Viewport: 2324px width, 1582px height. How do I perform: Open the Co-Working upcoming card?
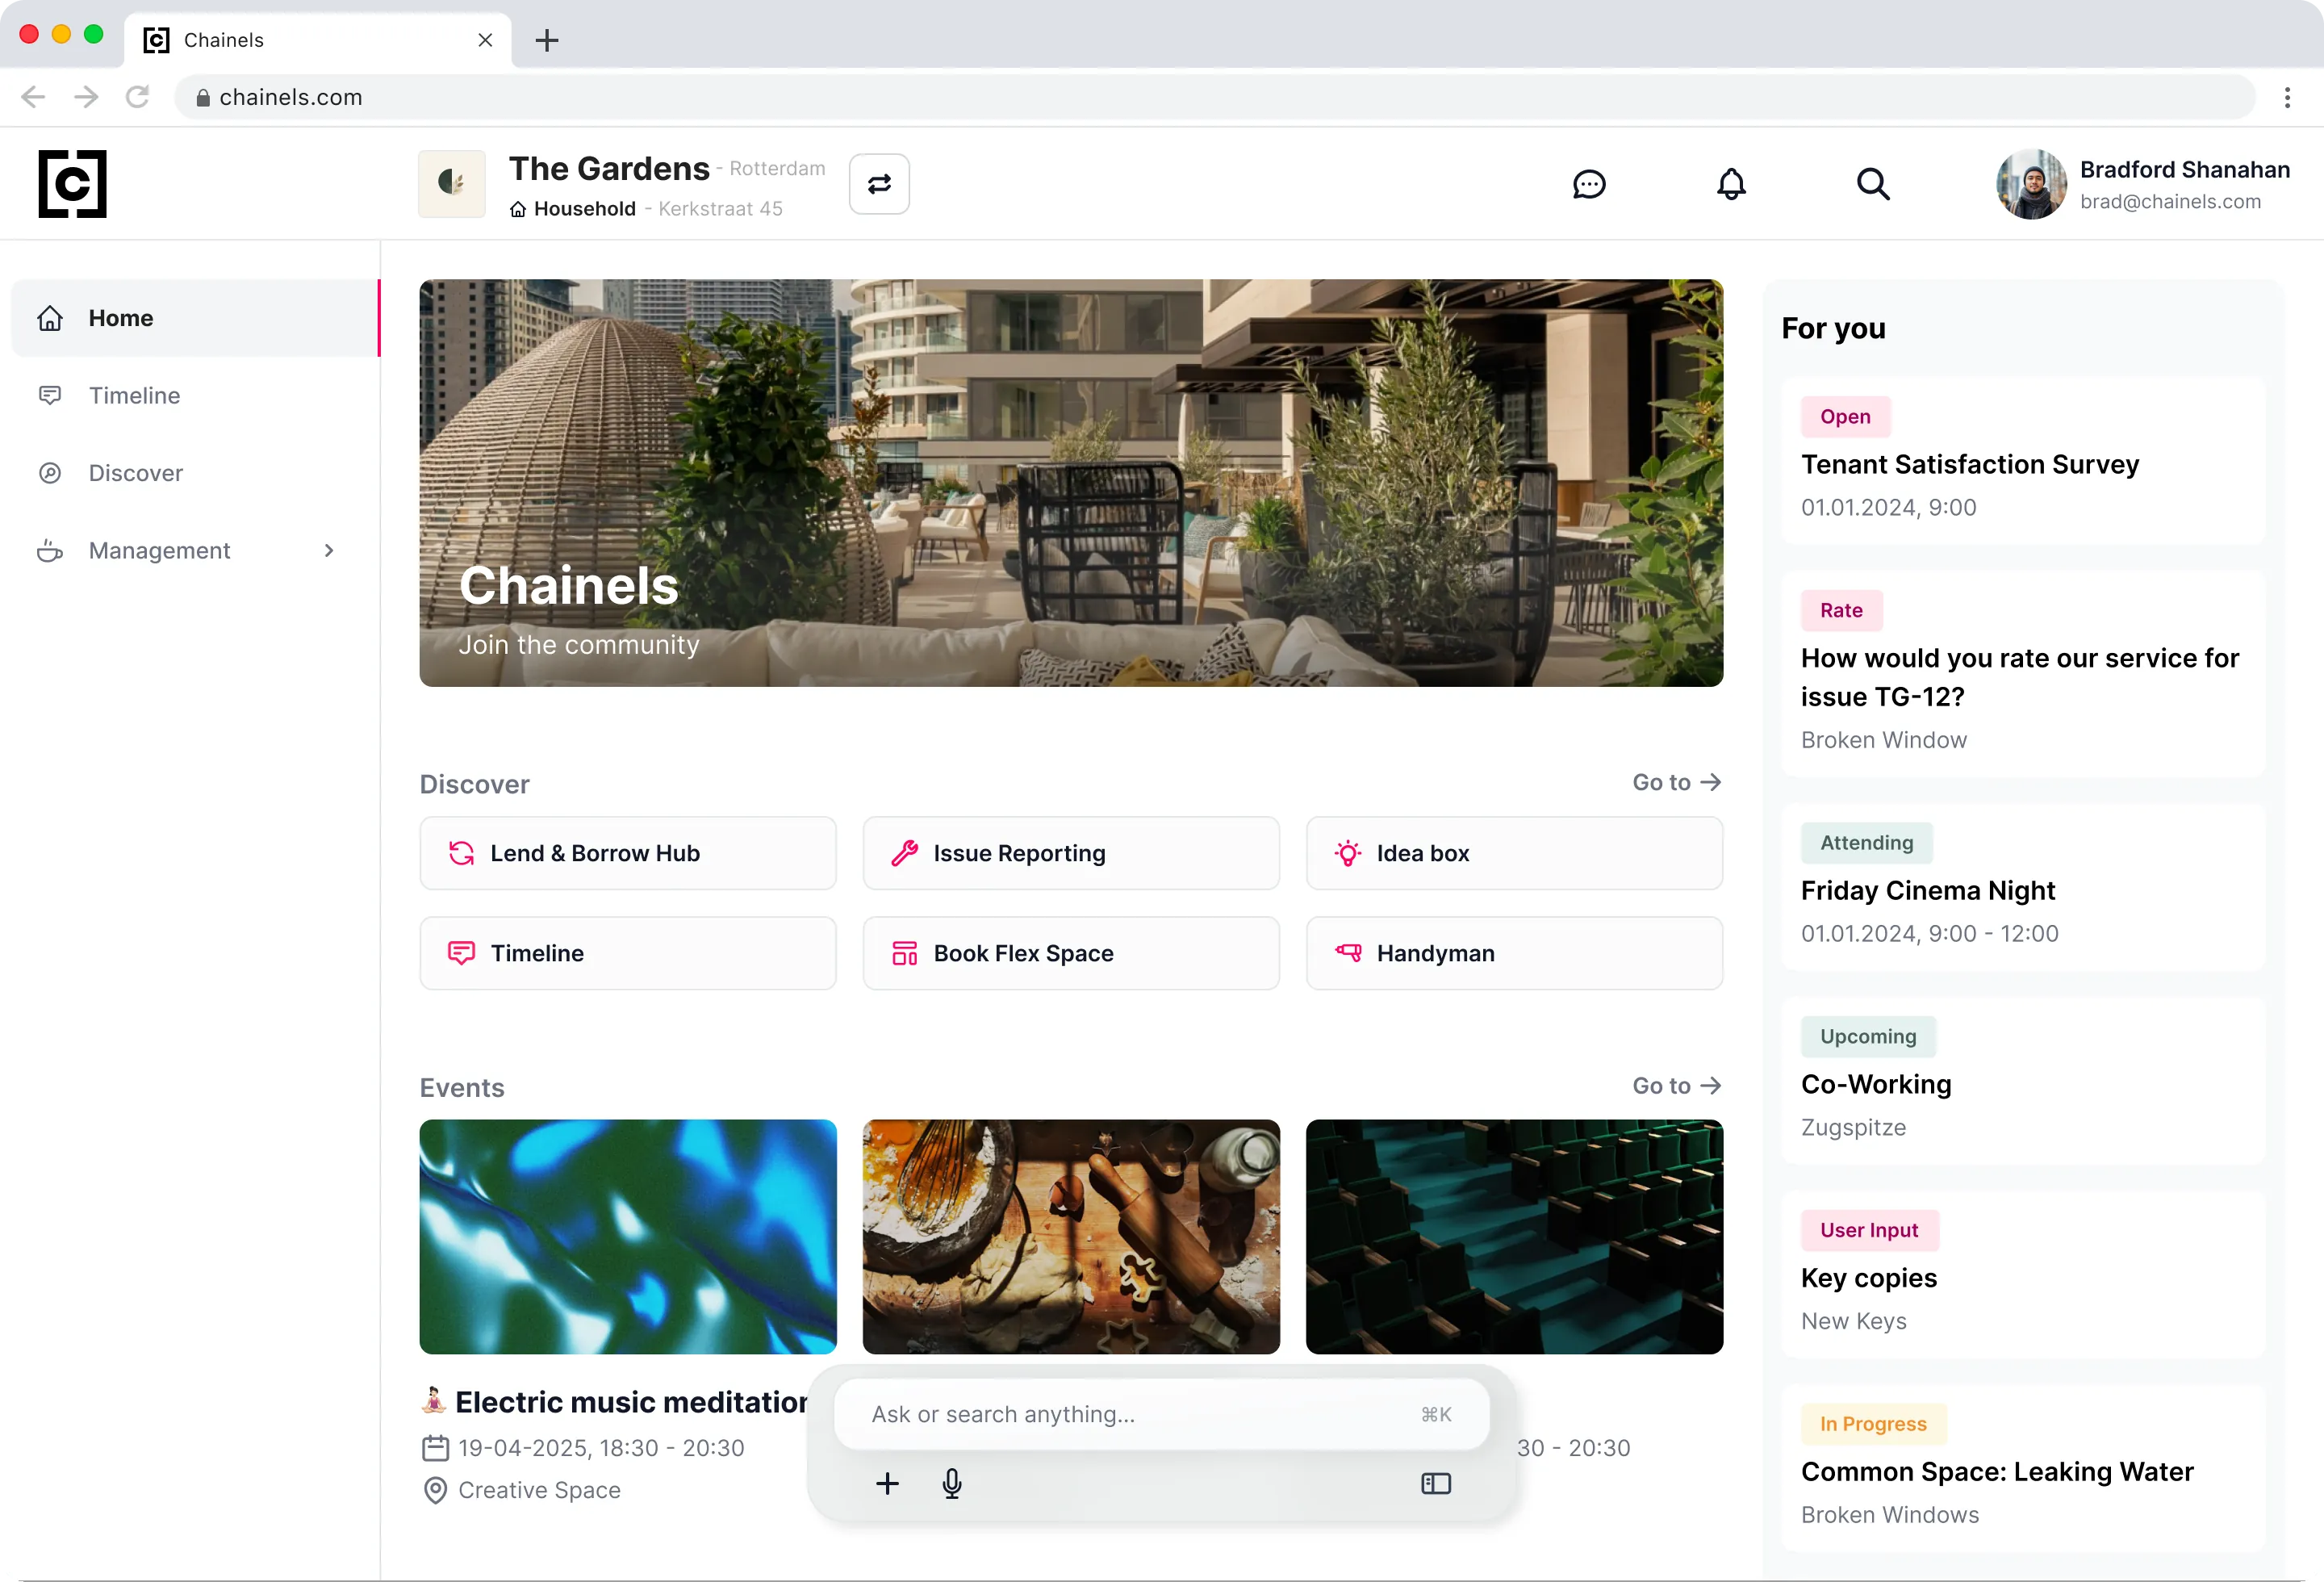coord(2022,1081)
